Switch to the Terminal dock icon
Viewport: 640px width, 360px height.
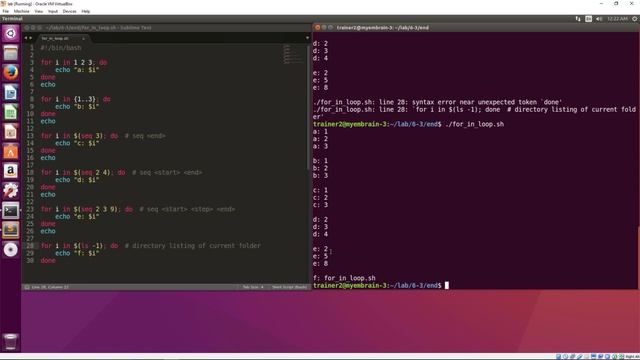pyautogui.click(x=10, y=211)
